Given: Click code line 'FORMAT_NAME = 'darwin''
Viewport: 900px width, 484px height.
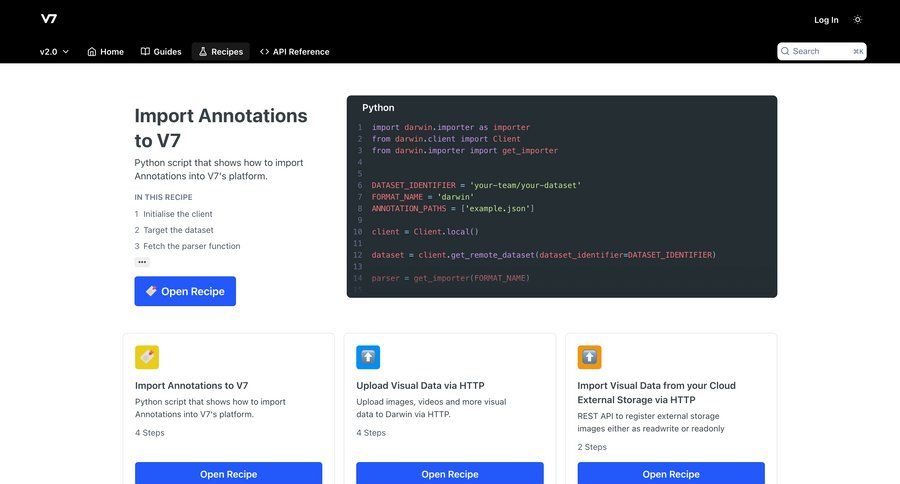Looking at the screenshot, I should (x=422, y=197).
